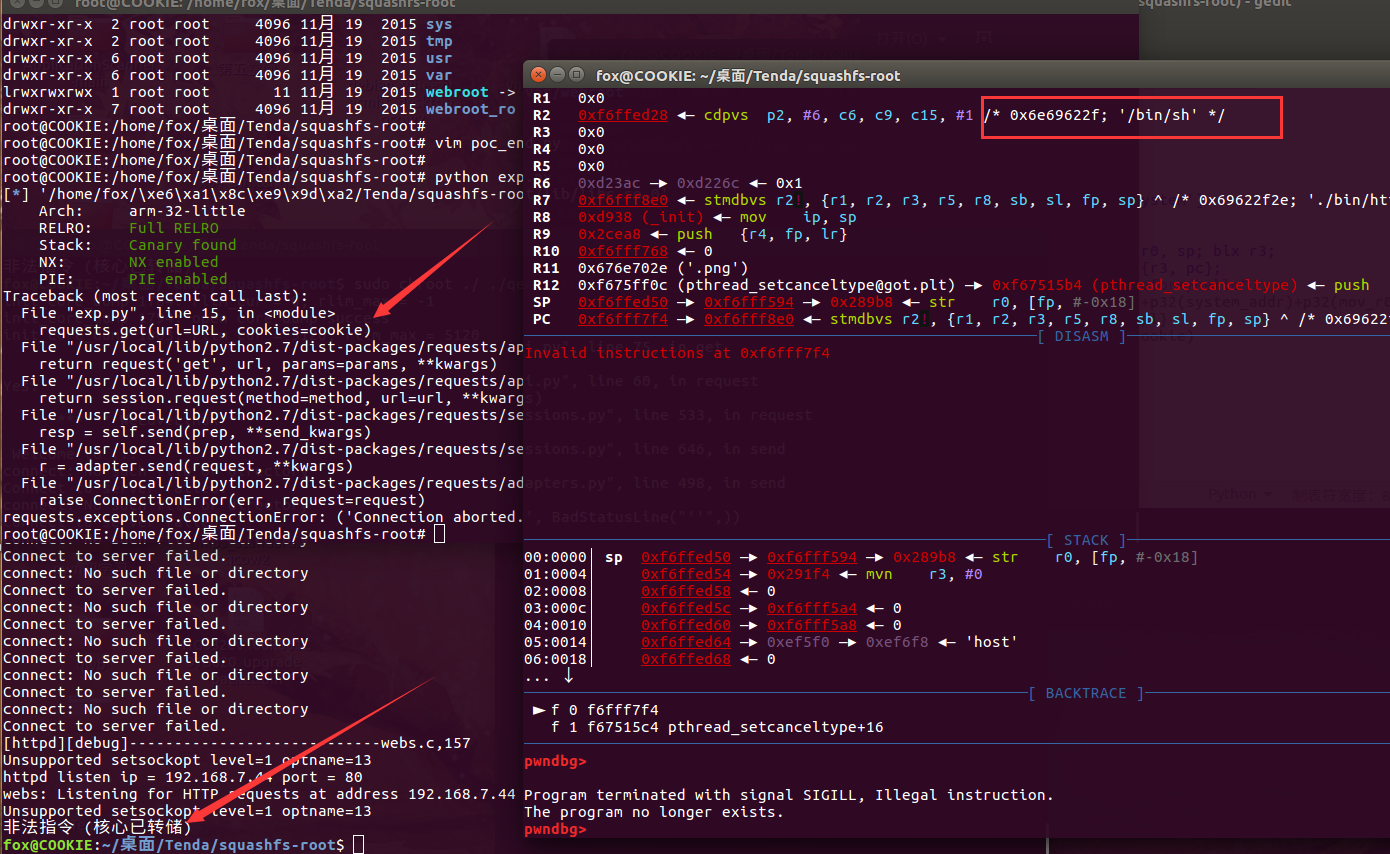Click the DISASM section header
The width and height of the screenshot is (1390, 854).
click(1082, 335)
